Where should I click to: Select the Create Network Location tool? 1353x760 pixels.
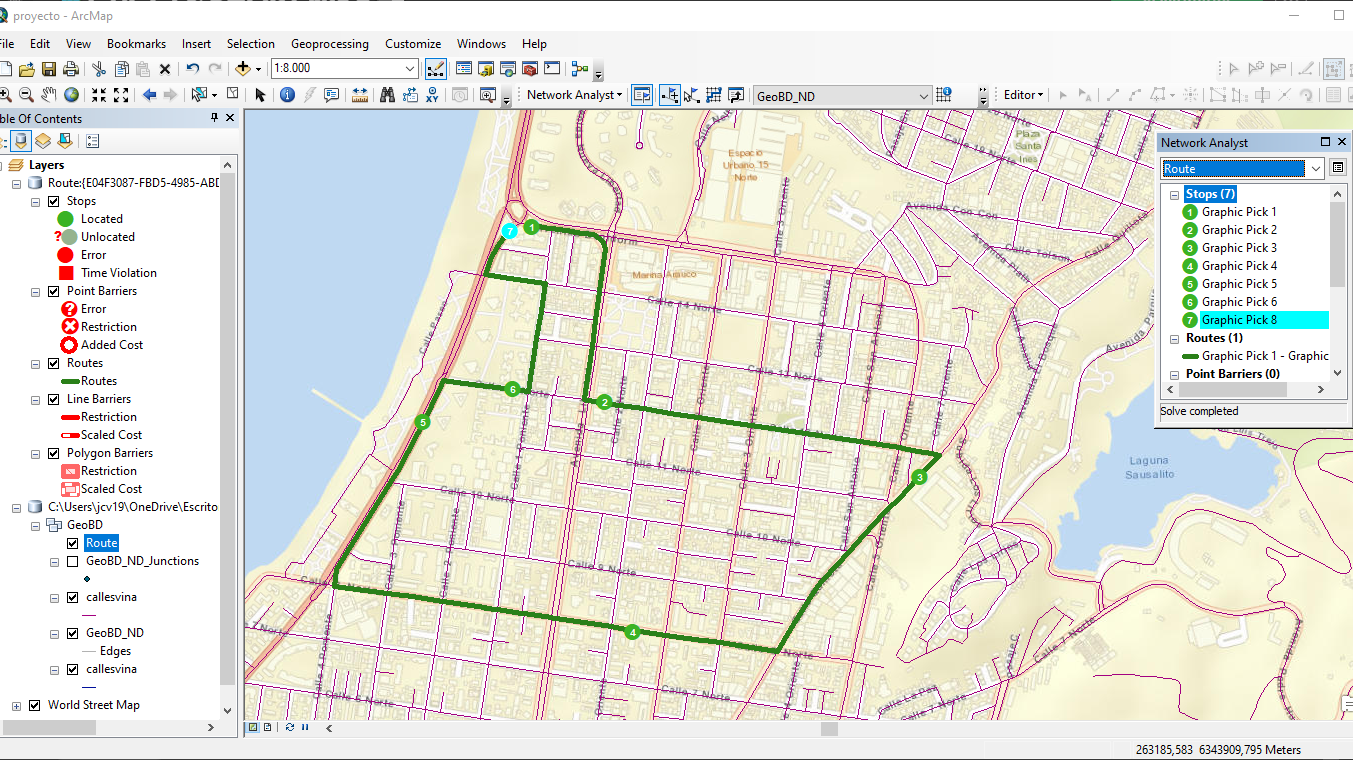[x=669, y=95]
